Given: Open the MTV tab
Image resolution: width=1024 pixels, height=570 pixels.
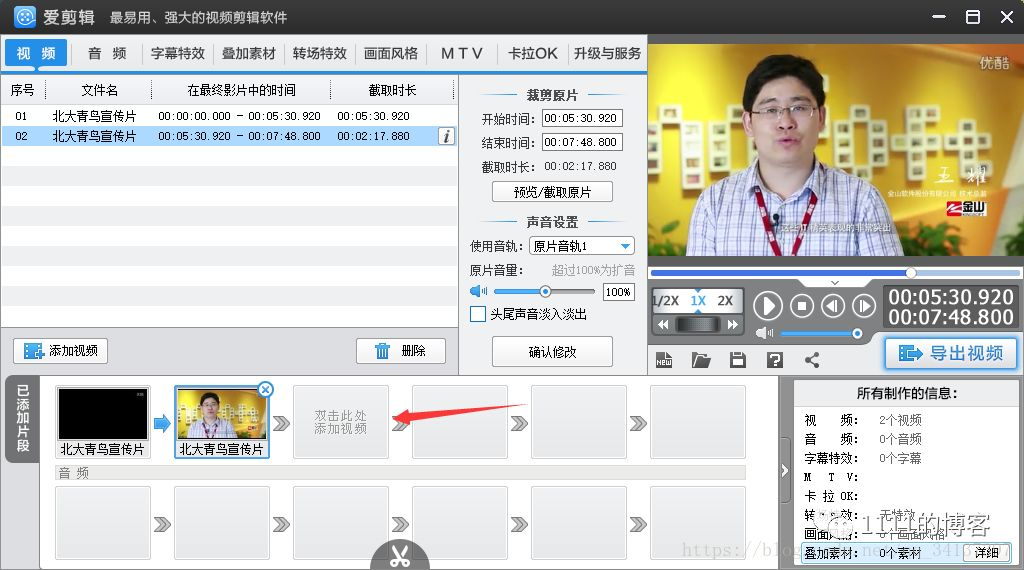Looking at the screenshot, I should click(462, 53).
